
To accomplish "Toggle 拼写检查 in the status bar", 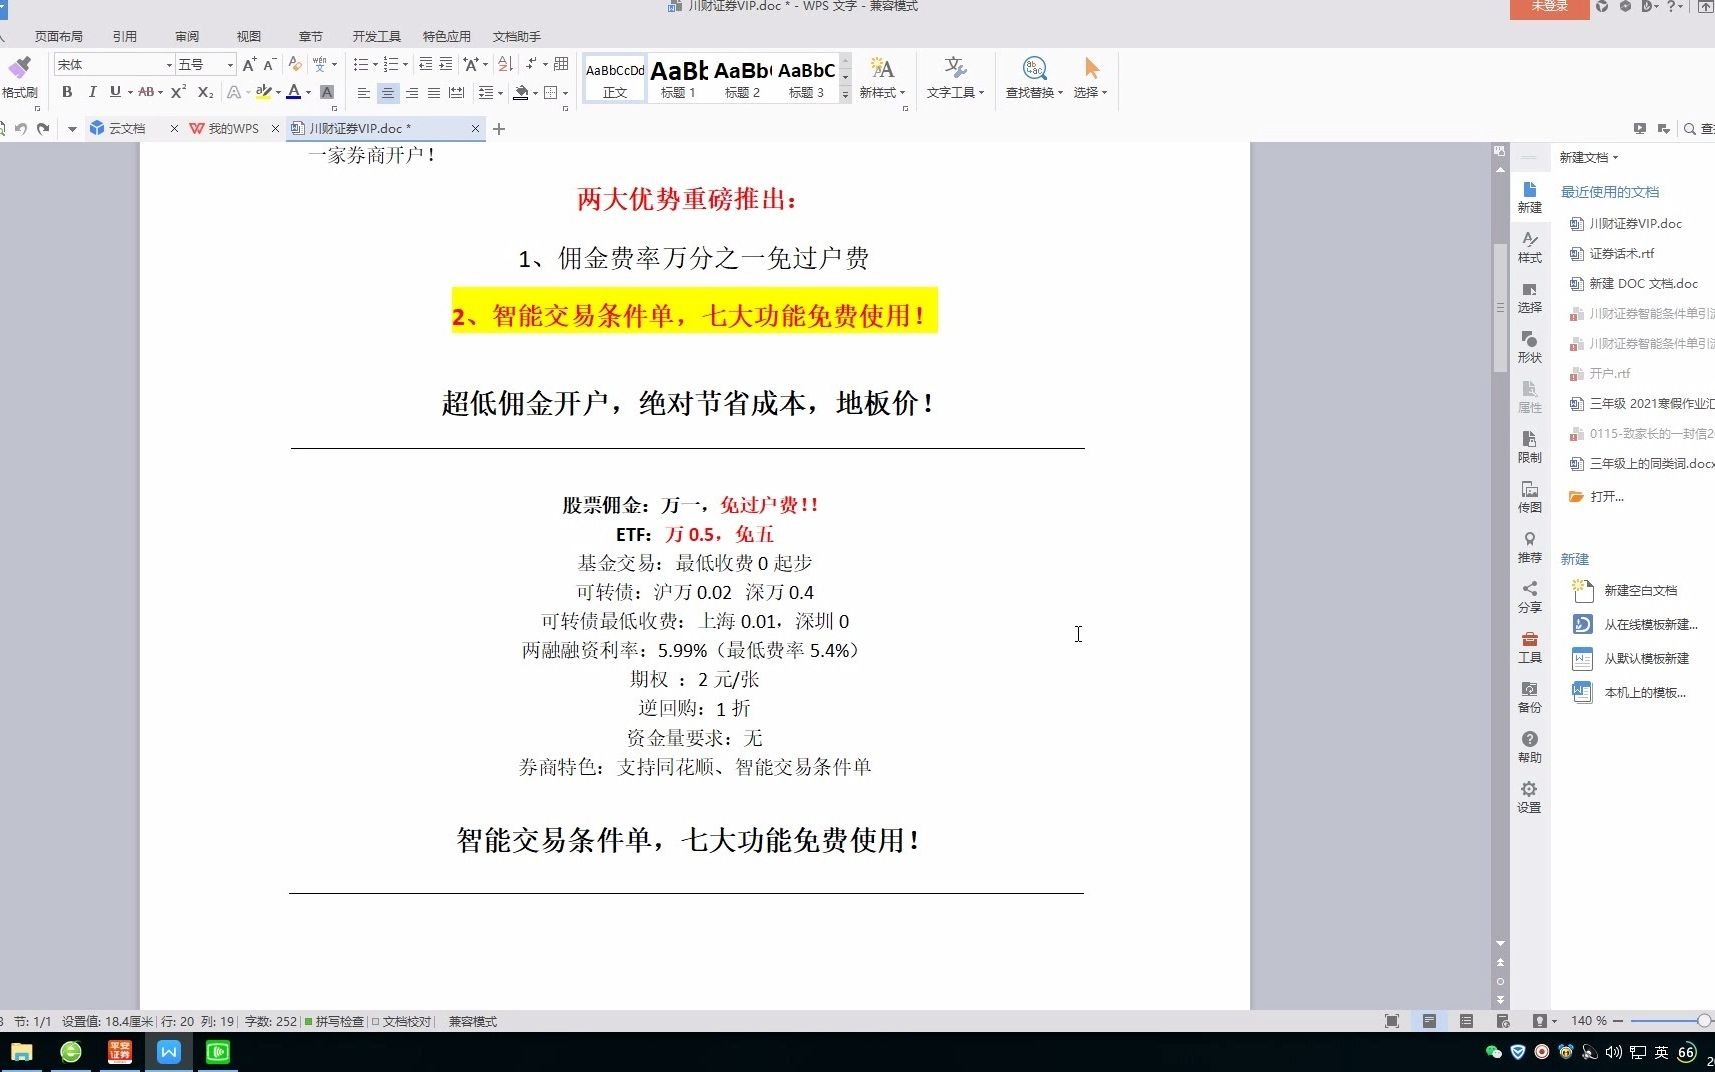I will [x=334, y=1021].
